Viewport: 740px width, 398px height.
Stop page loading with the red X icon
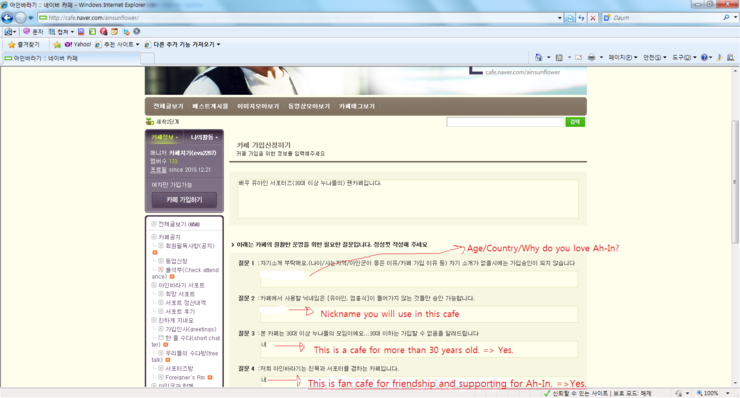point(593,18)
